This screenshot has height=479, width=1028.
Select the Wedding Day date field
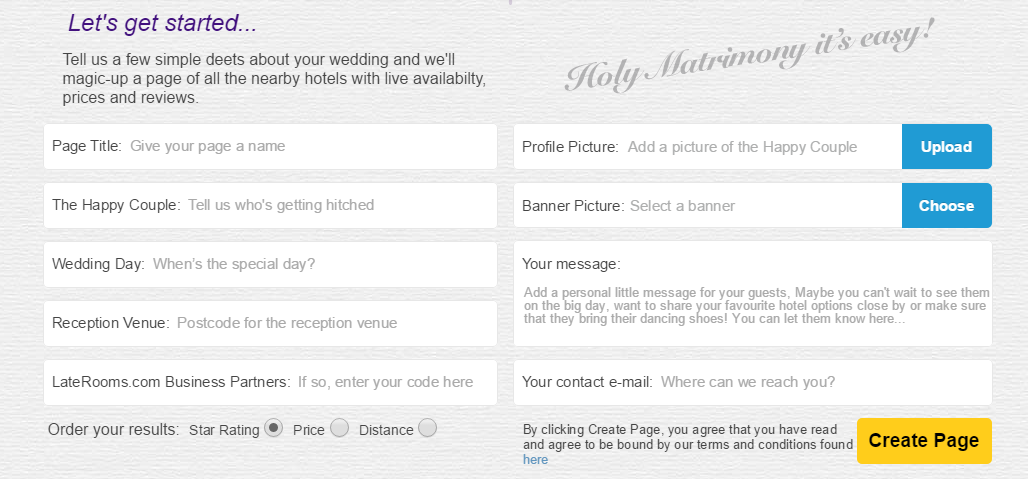point(270,265)
